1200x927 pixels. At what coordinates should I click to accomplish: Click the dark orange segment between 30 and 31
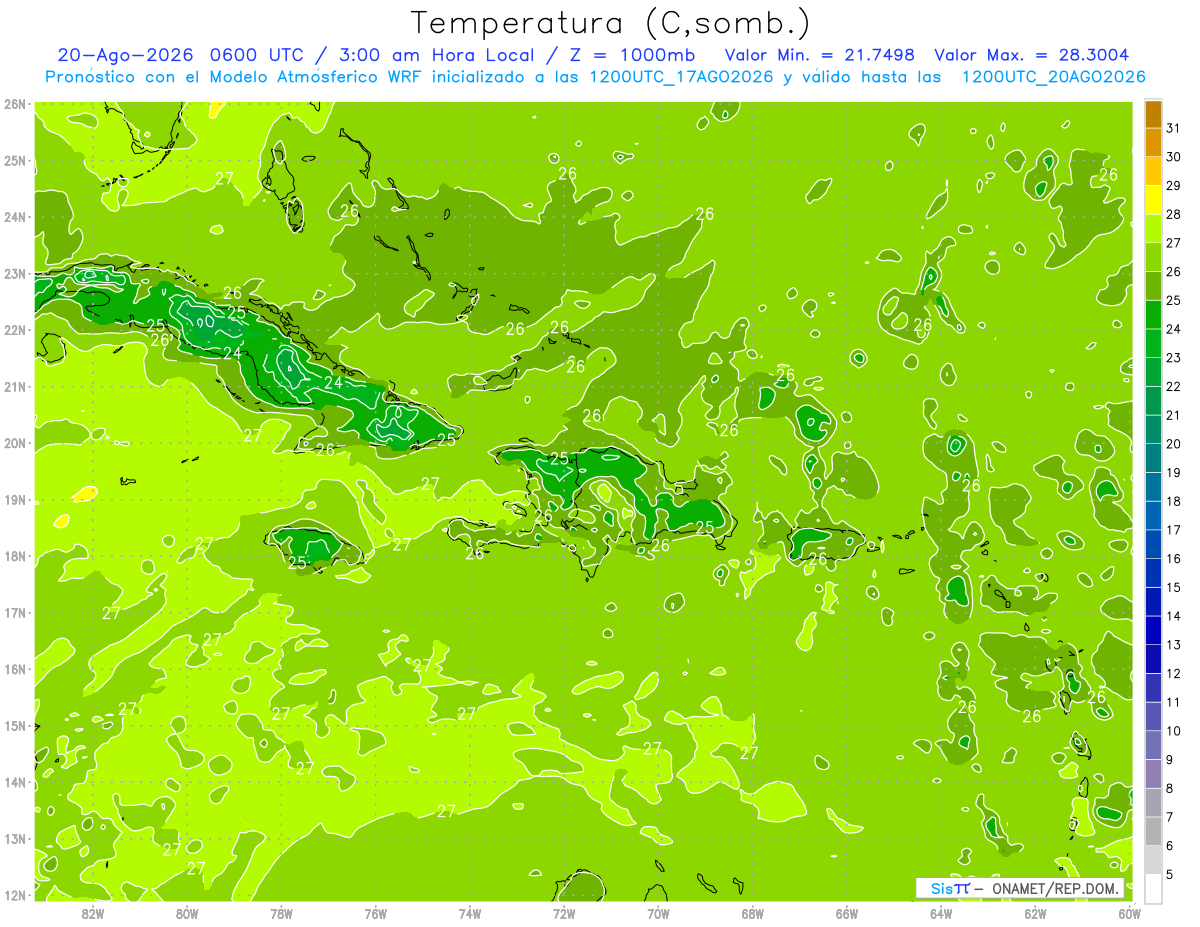click(x=1153, y=142)
